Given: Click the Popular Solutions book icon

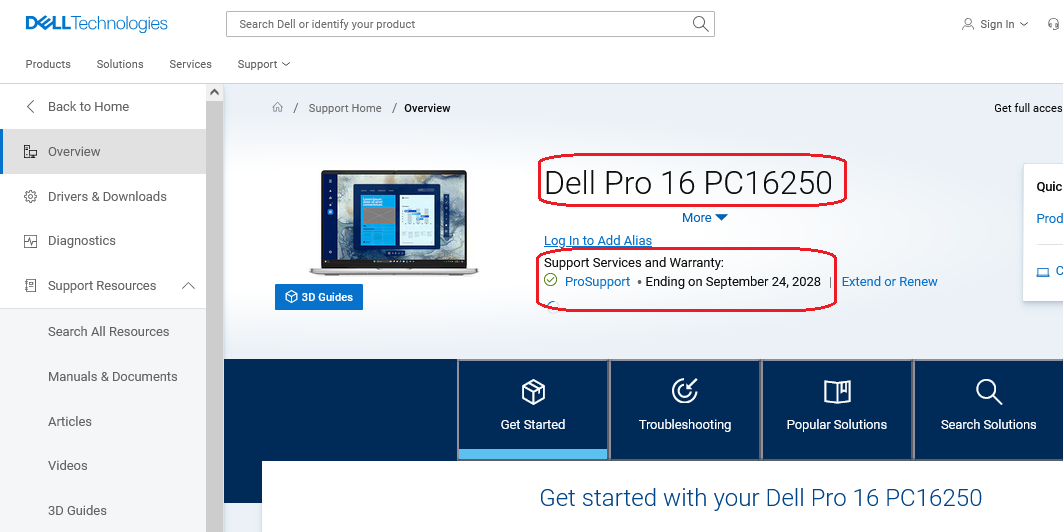Looking at the screenshot, I should pos(837,392).
